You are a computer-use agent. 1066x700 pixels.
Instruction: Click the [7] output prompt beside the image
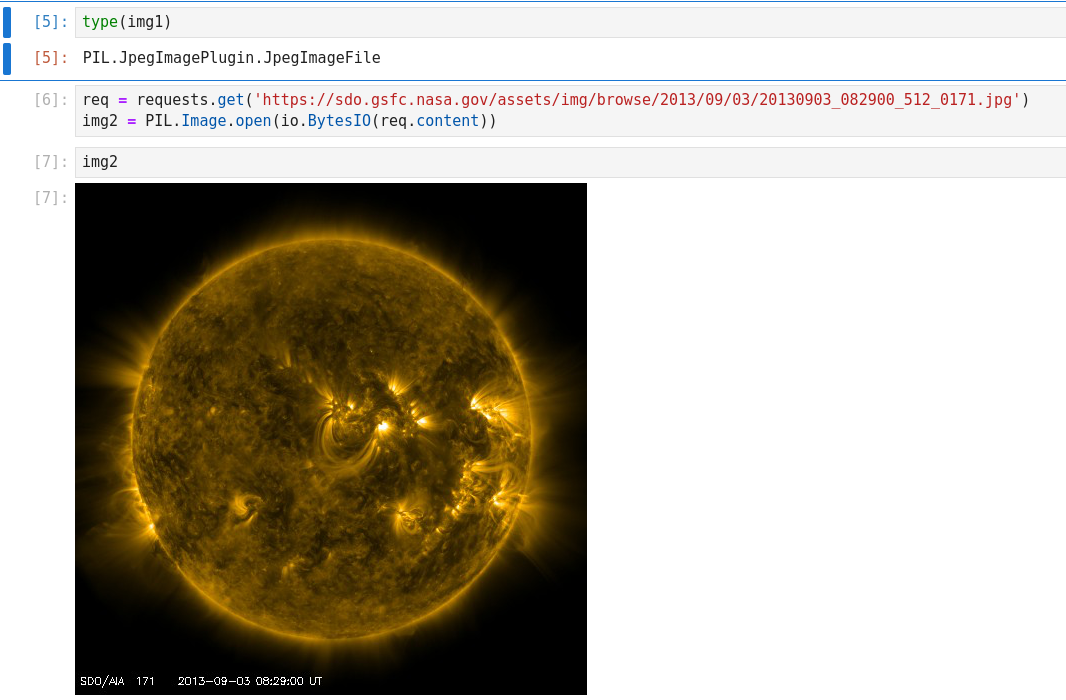coord(49,198)
